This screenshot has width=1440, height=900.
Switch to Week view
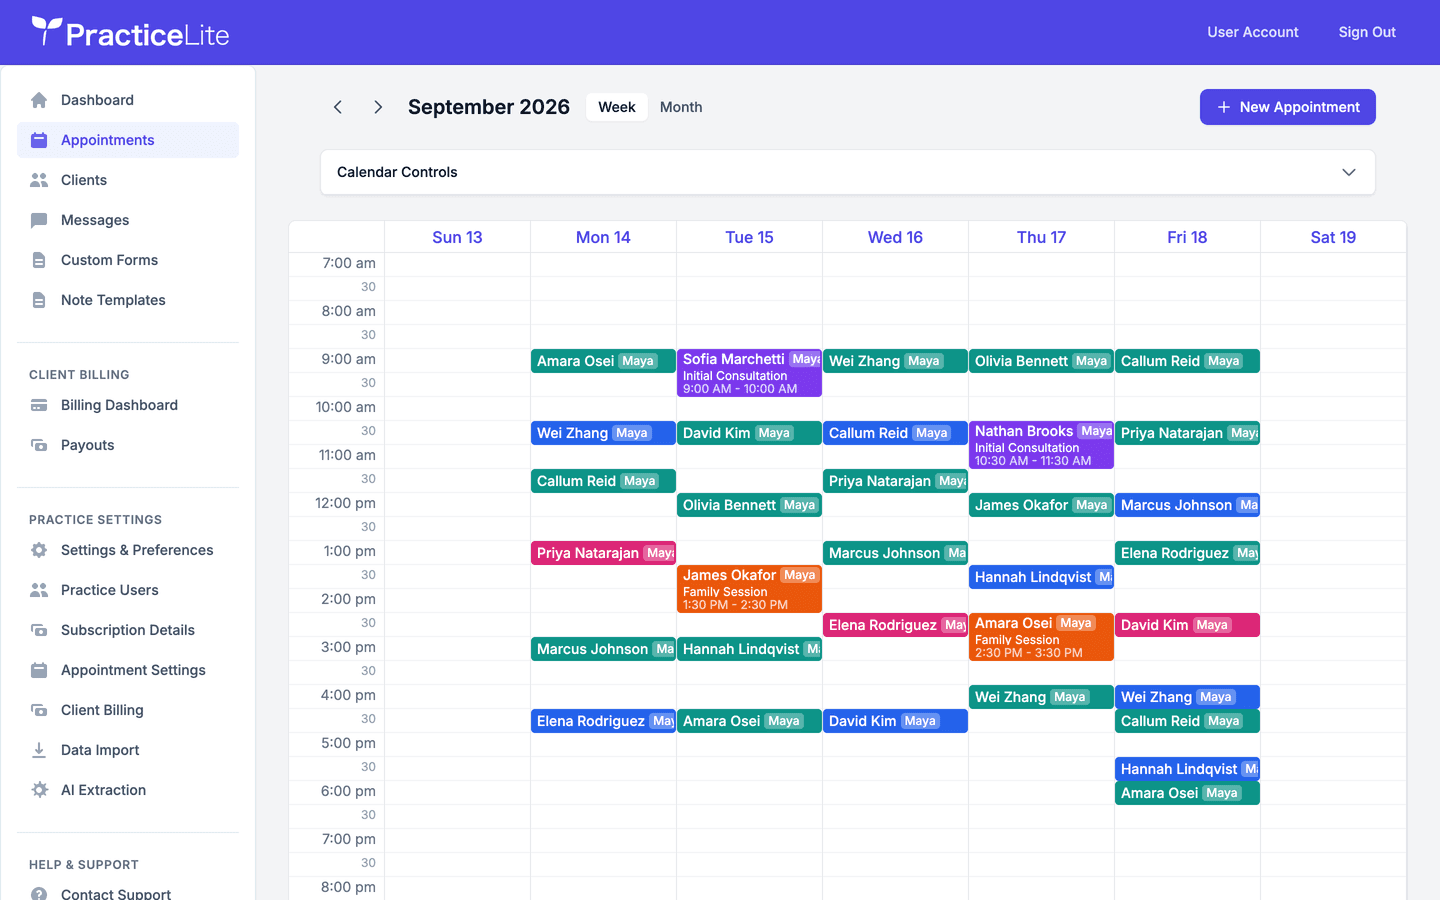point(617,107)
